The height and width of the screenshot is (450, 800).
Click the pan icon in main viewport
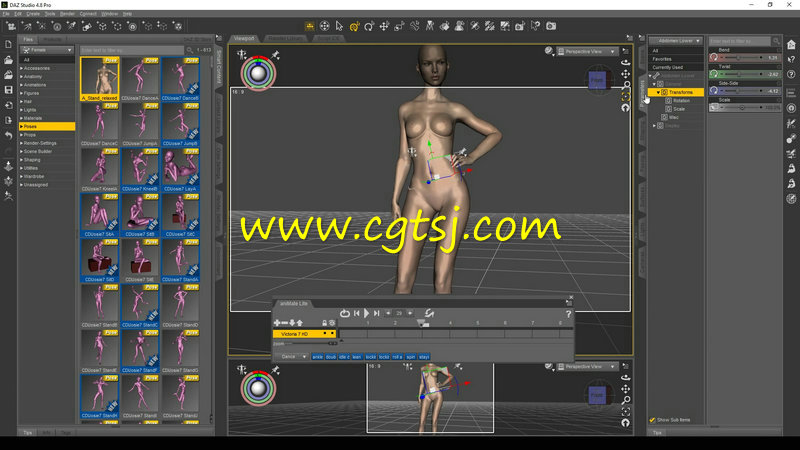pyautogui.click(x=626, y=74)
